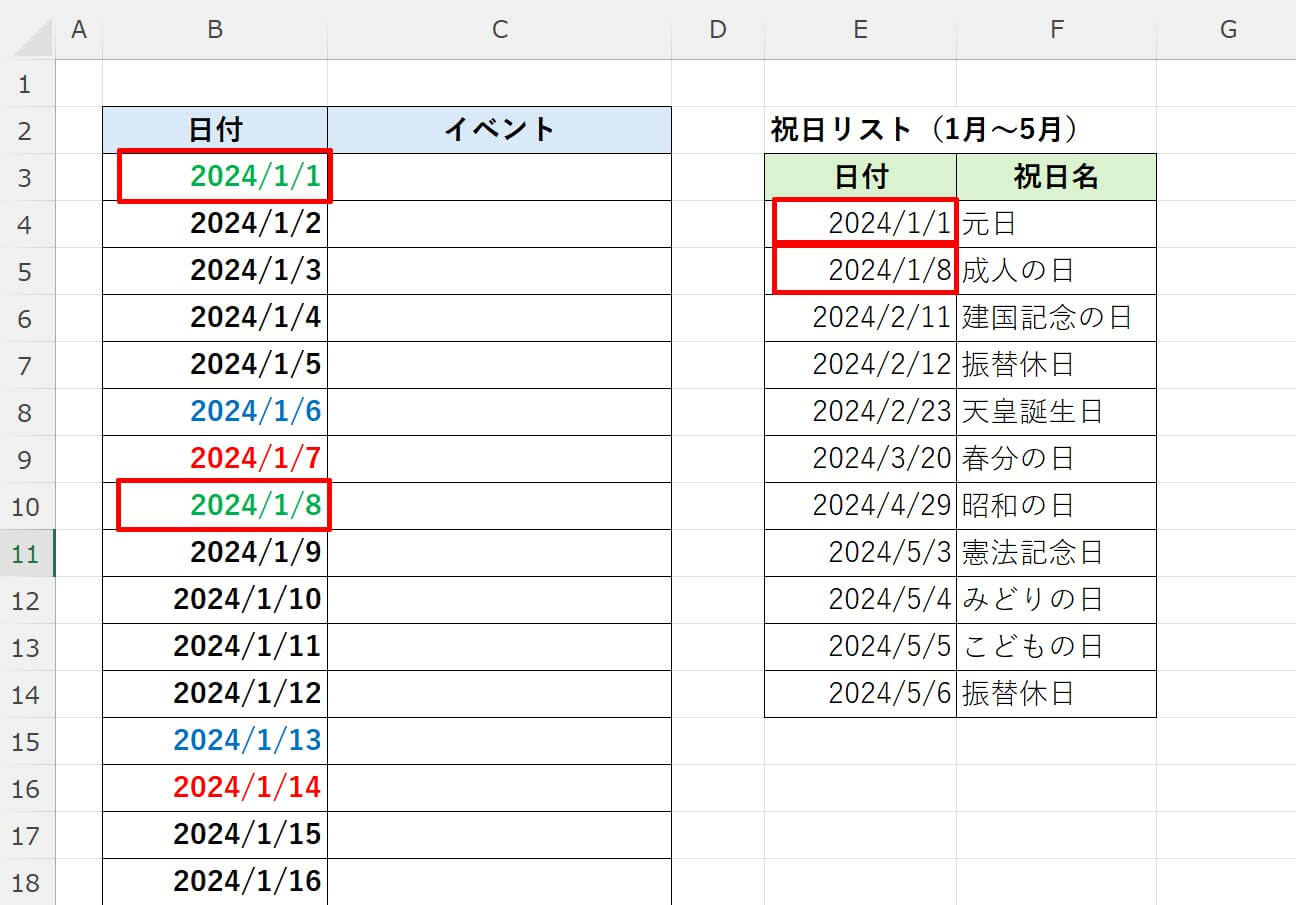
Task: Click the 春分の日 holiday name
Action: (1057, 459)
